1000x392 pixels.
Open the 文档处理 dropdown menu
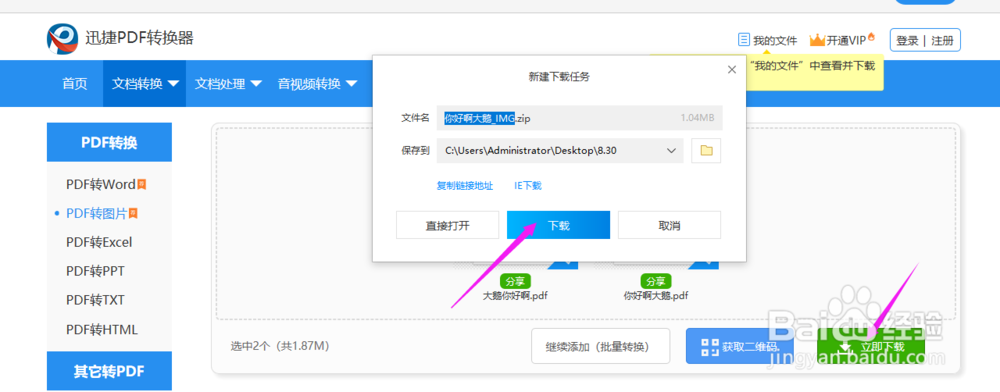point(228,83)
